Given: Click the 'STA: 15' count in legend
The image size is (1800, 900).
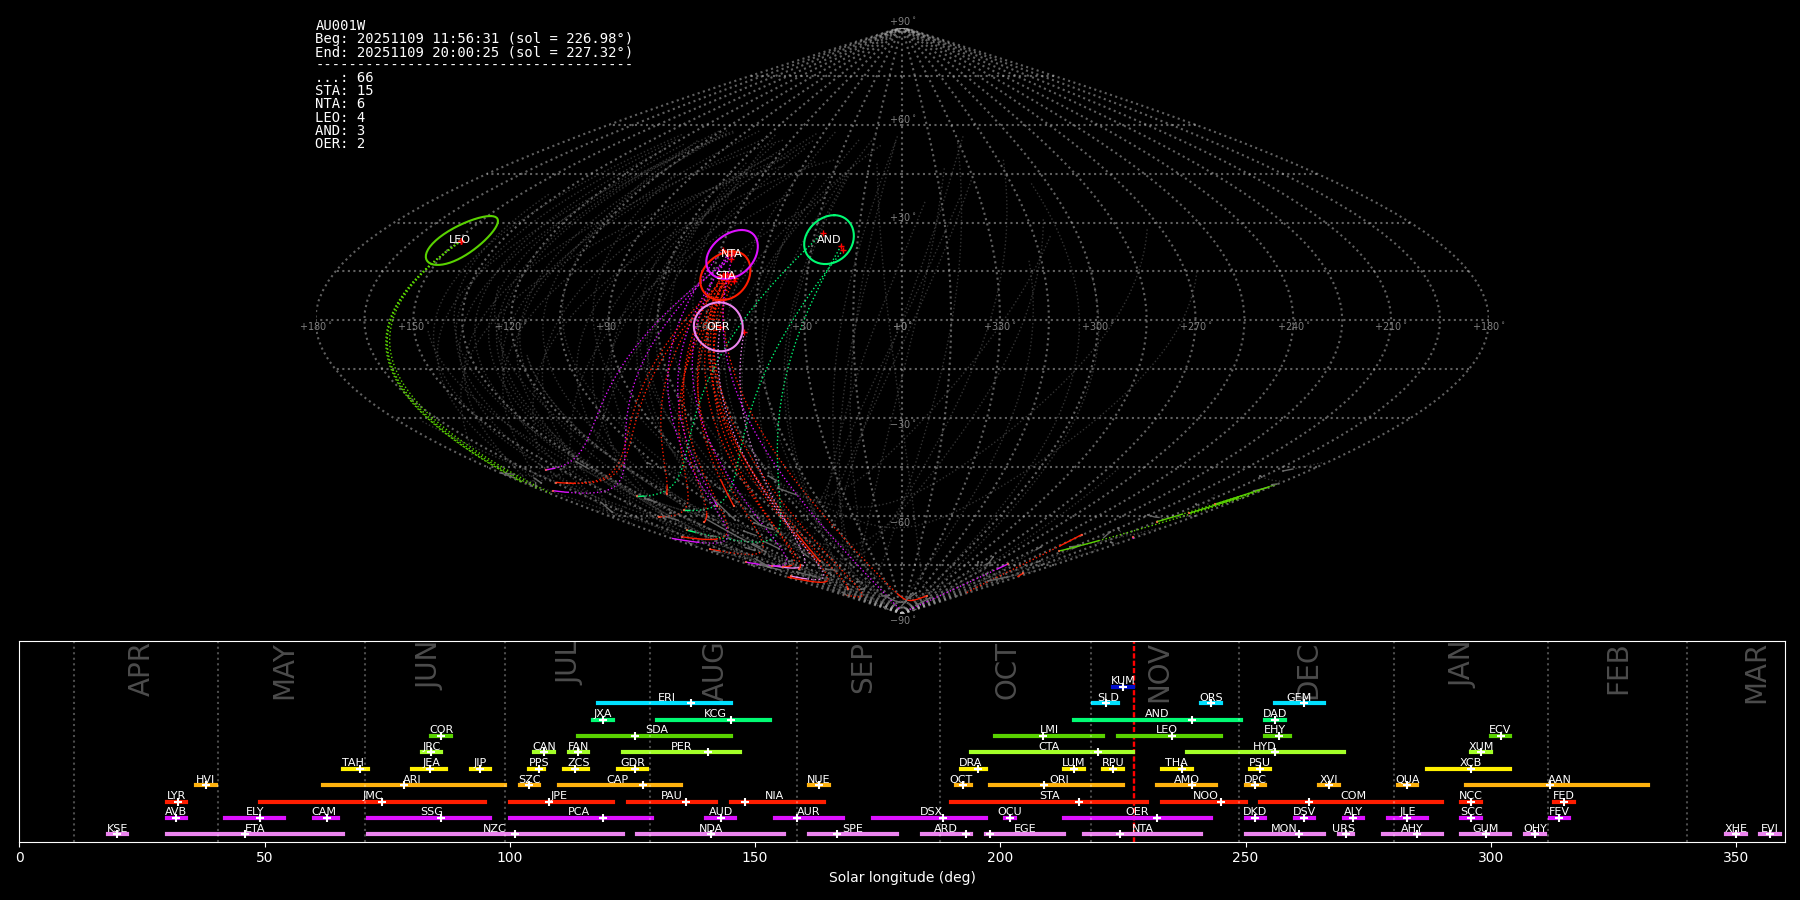Looking at the screenshot, I should (x=344, y=91).
